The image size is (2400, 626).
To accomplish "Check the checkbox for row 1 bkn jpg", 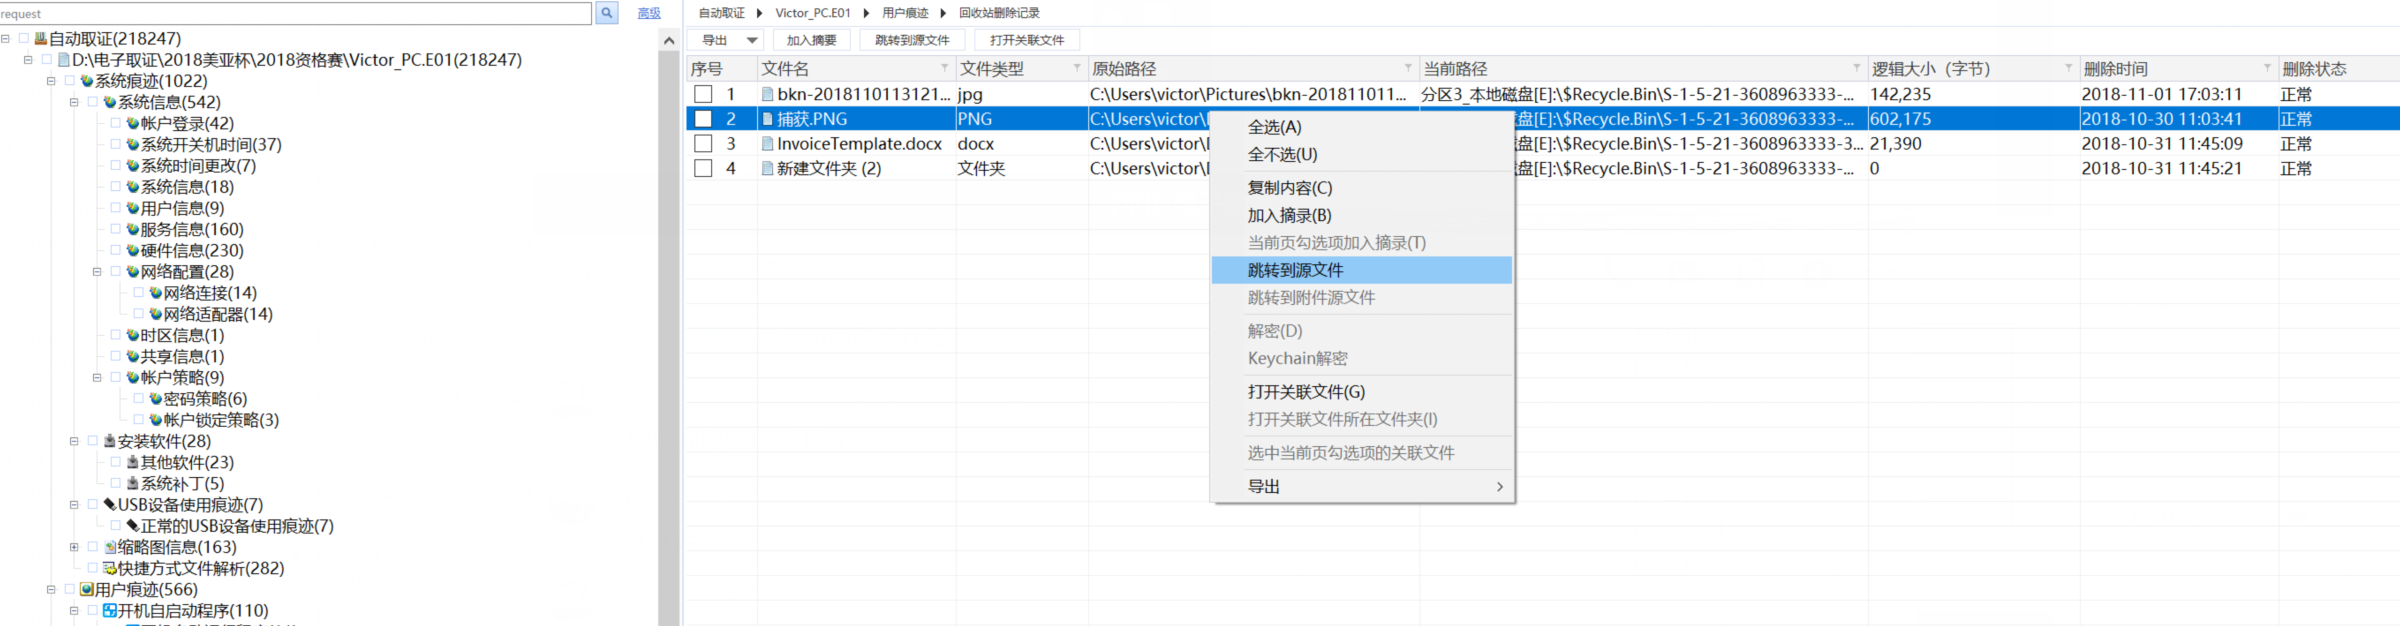I will click(x=703, y=94).
